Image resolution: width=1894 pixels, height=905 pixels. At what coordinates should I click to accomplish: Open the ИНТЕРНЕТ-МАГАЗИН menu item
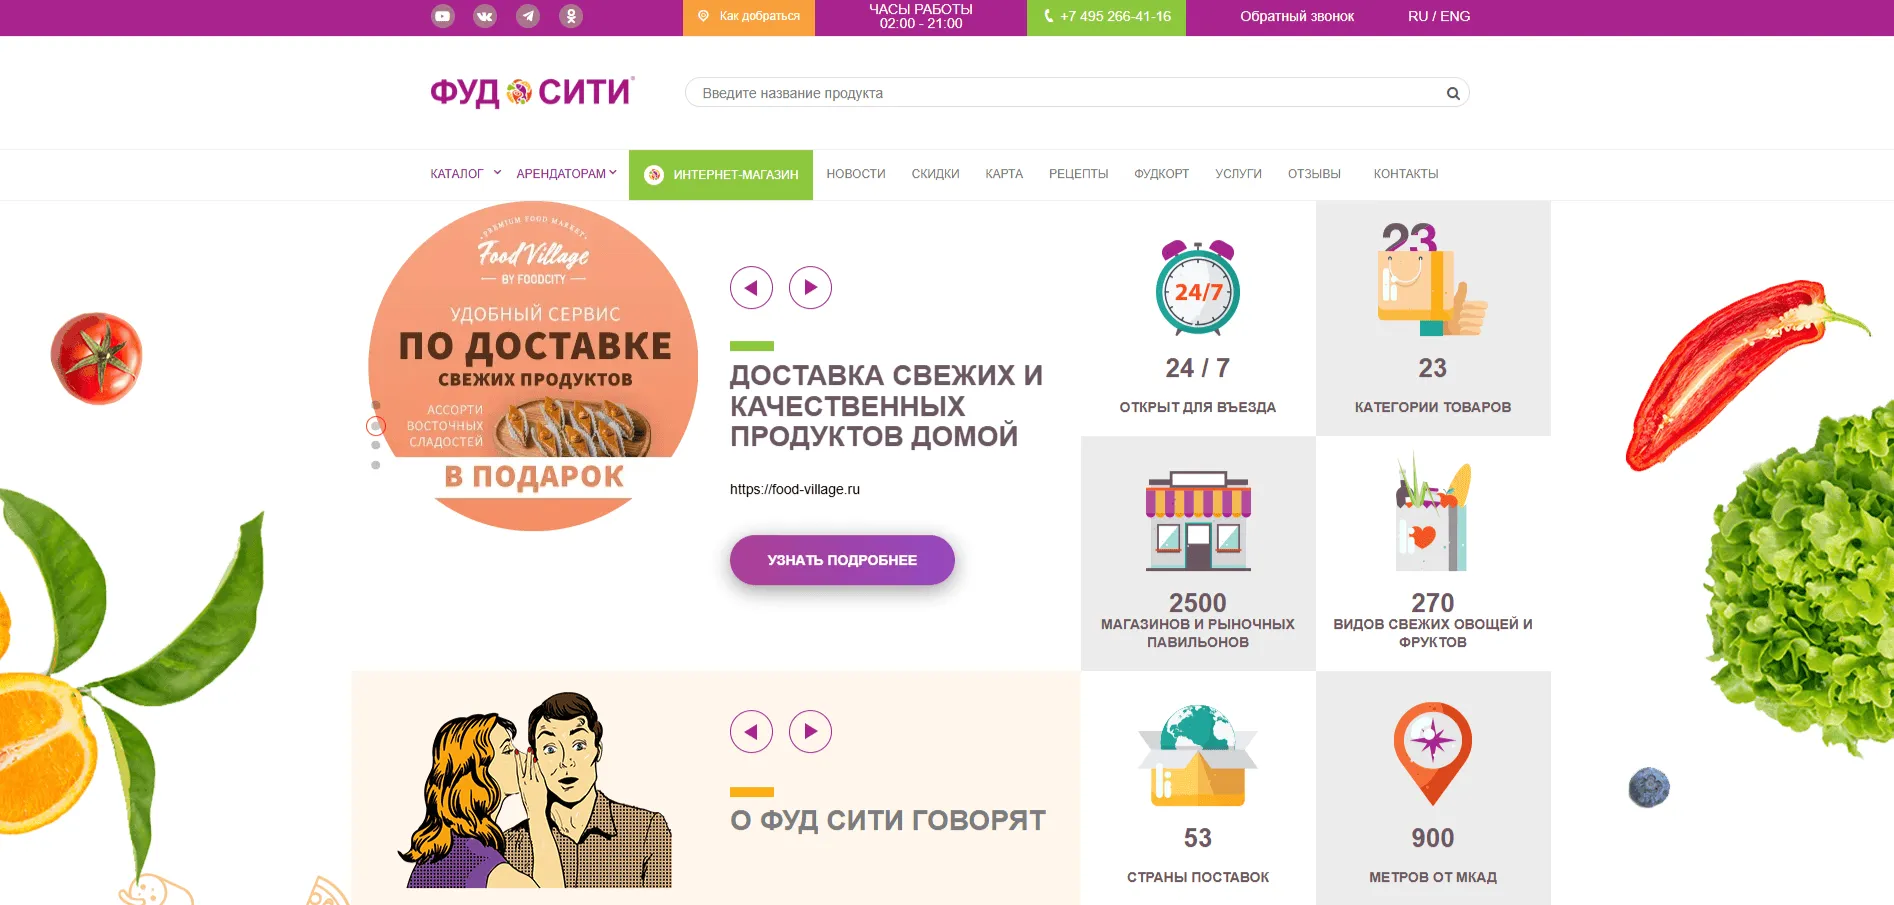[x=721, y=175]
